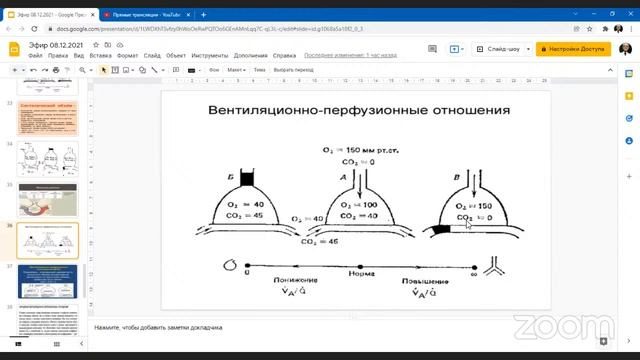The image size is (640, 360).
Task: Collapse the slide filmstrip panel
Action: (82, 344)
